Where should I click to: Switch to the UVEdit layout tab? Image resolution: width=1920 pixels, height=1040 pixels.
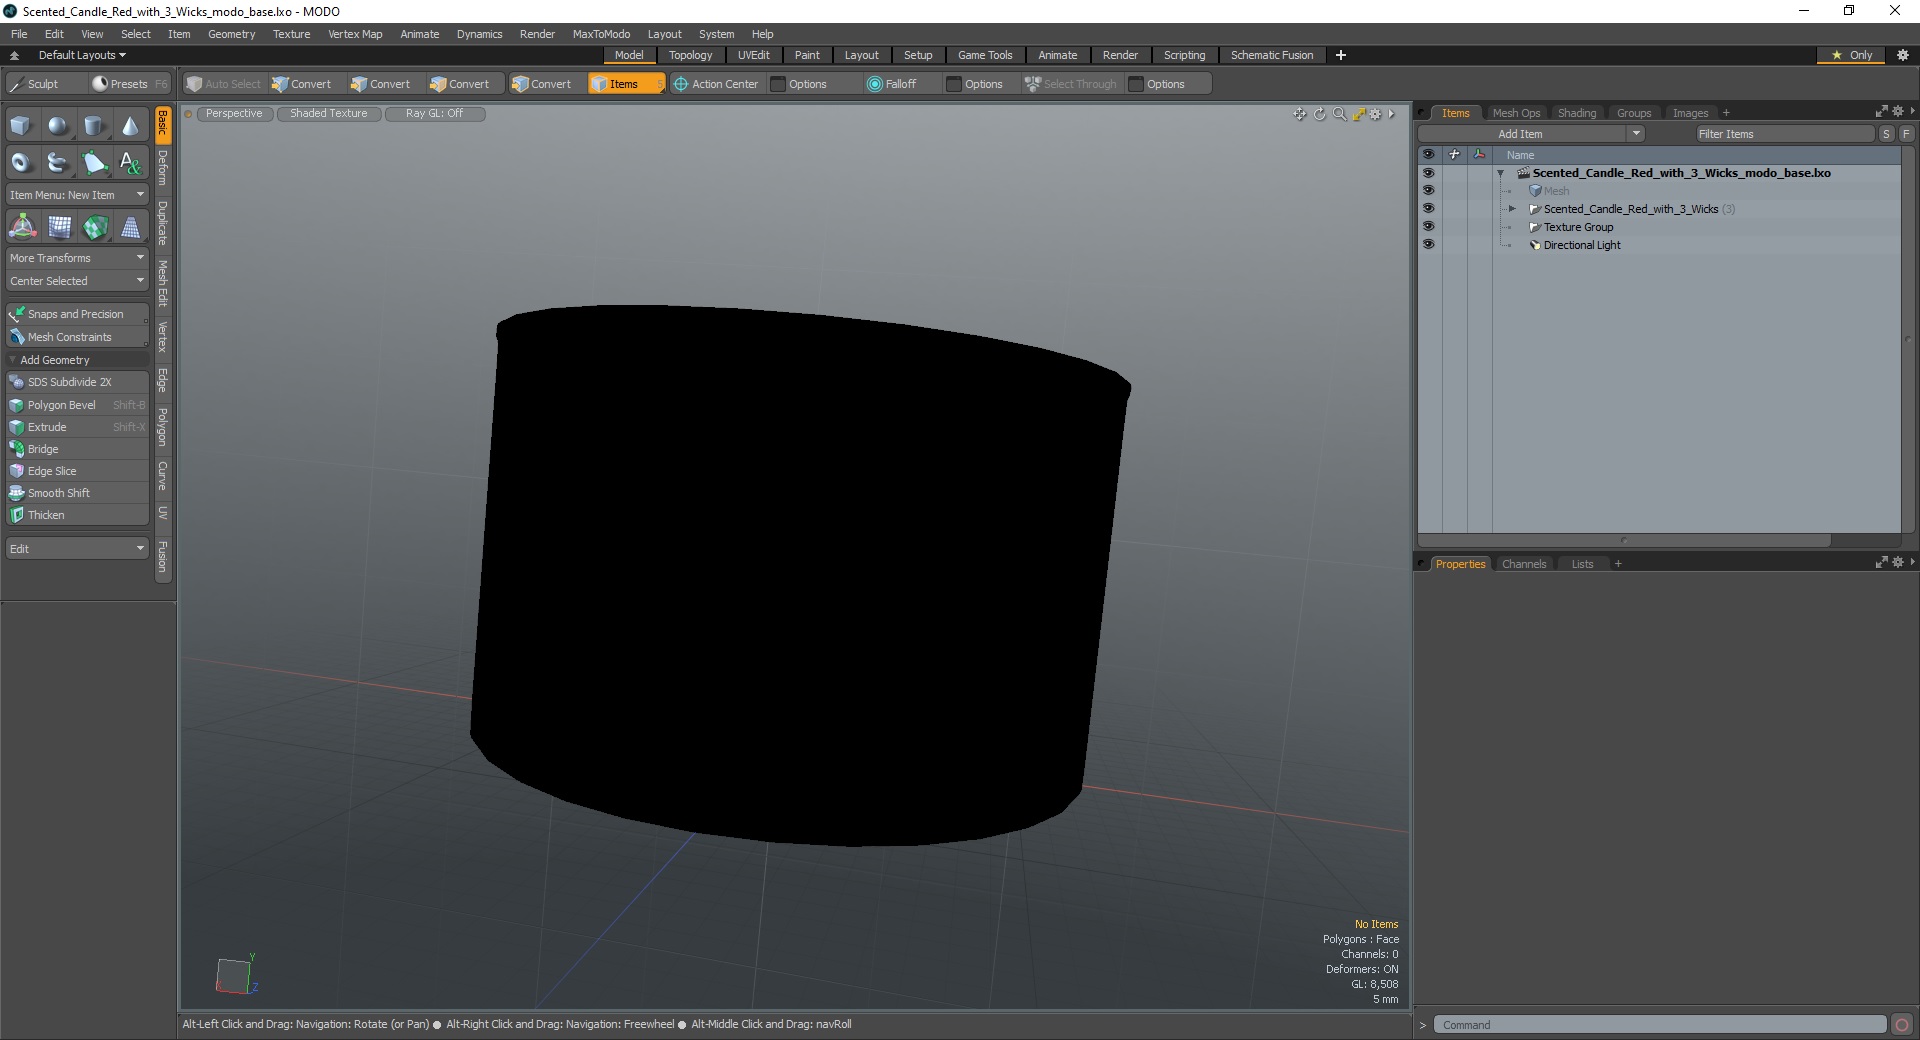pyautogui.click(x=753, y=55)
